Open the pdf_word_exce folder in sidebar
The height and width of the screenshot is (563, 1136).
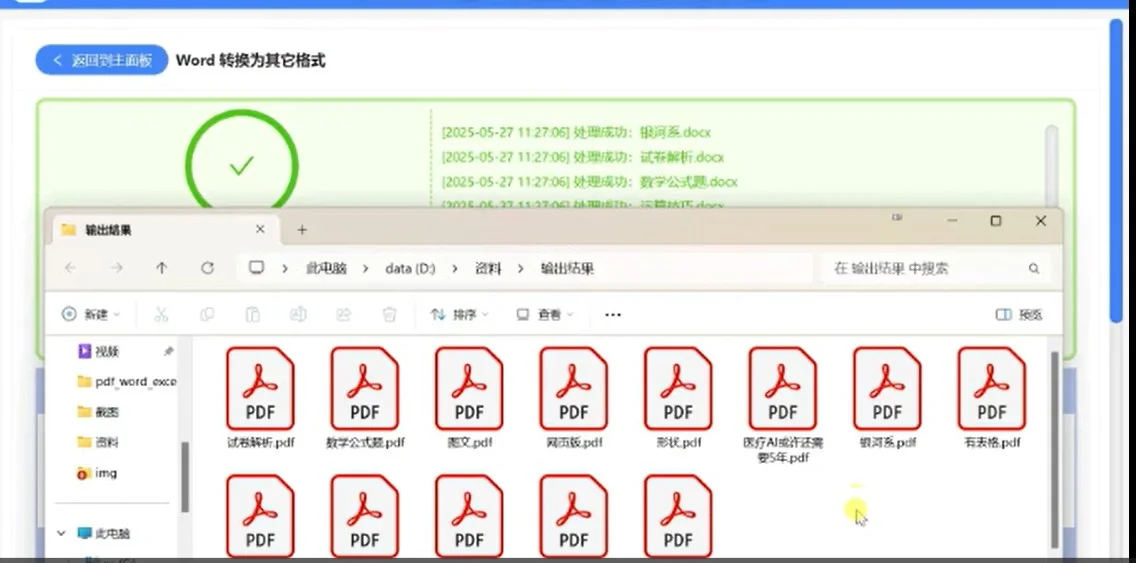126,381
